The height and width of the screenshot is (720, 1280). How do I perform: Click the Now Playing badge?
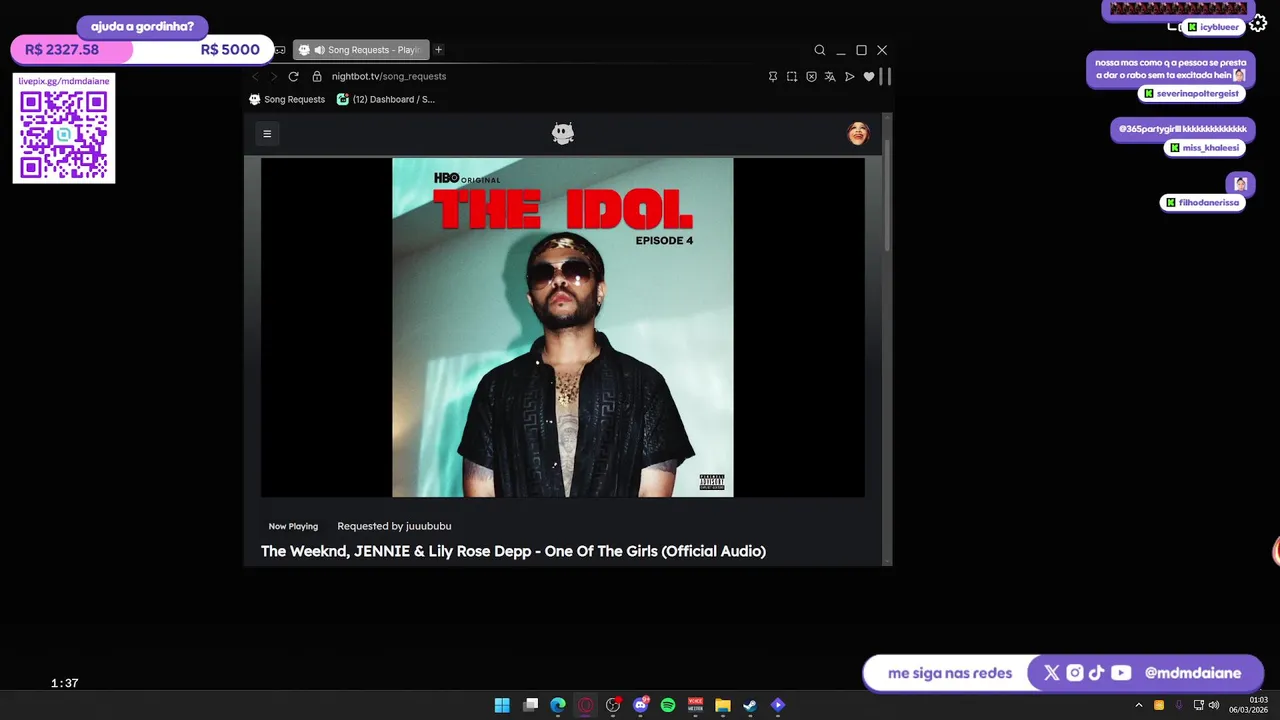pyautogui.click(x=293, y=526)
